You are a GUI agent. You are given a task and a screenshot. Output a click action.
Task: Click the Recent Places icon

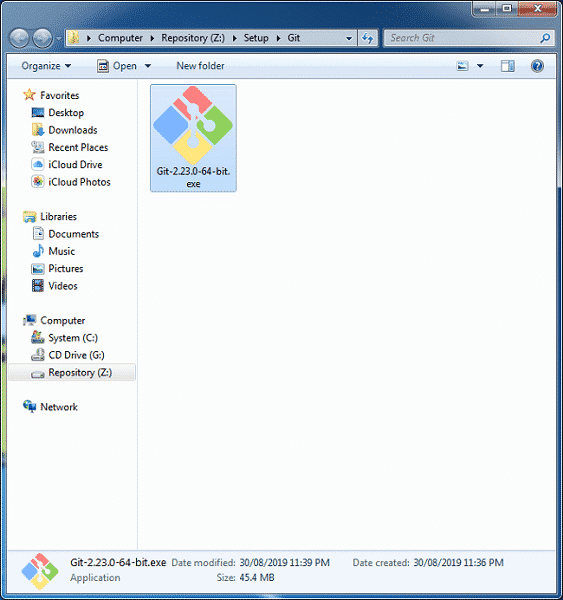pyautogui.click(x=38, y=147)
